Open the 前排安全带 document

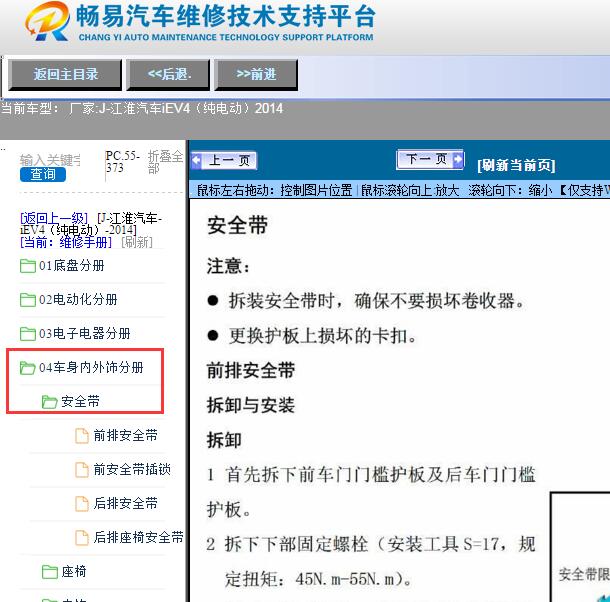coord(125,435)
